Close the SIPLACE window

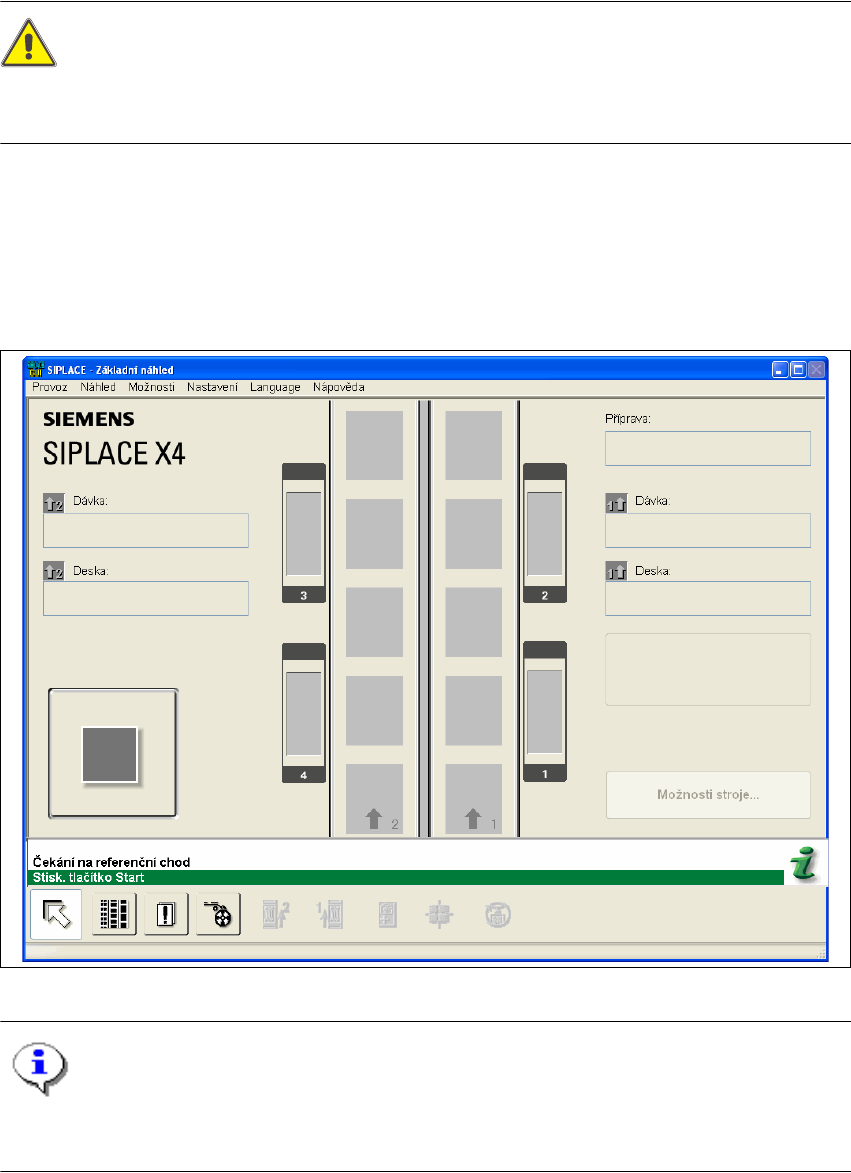(x=817, y=370)
